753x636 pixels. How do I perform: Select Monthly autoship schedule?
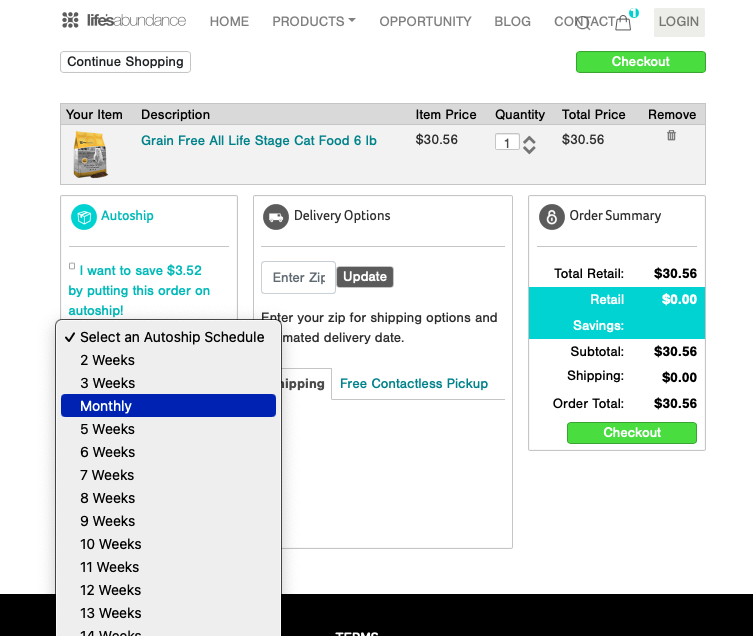tap(168, 406)
